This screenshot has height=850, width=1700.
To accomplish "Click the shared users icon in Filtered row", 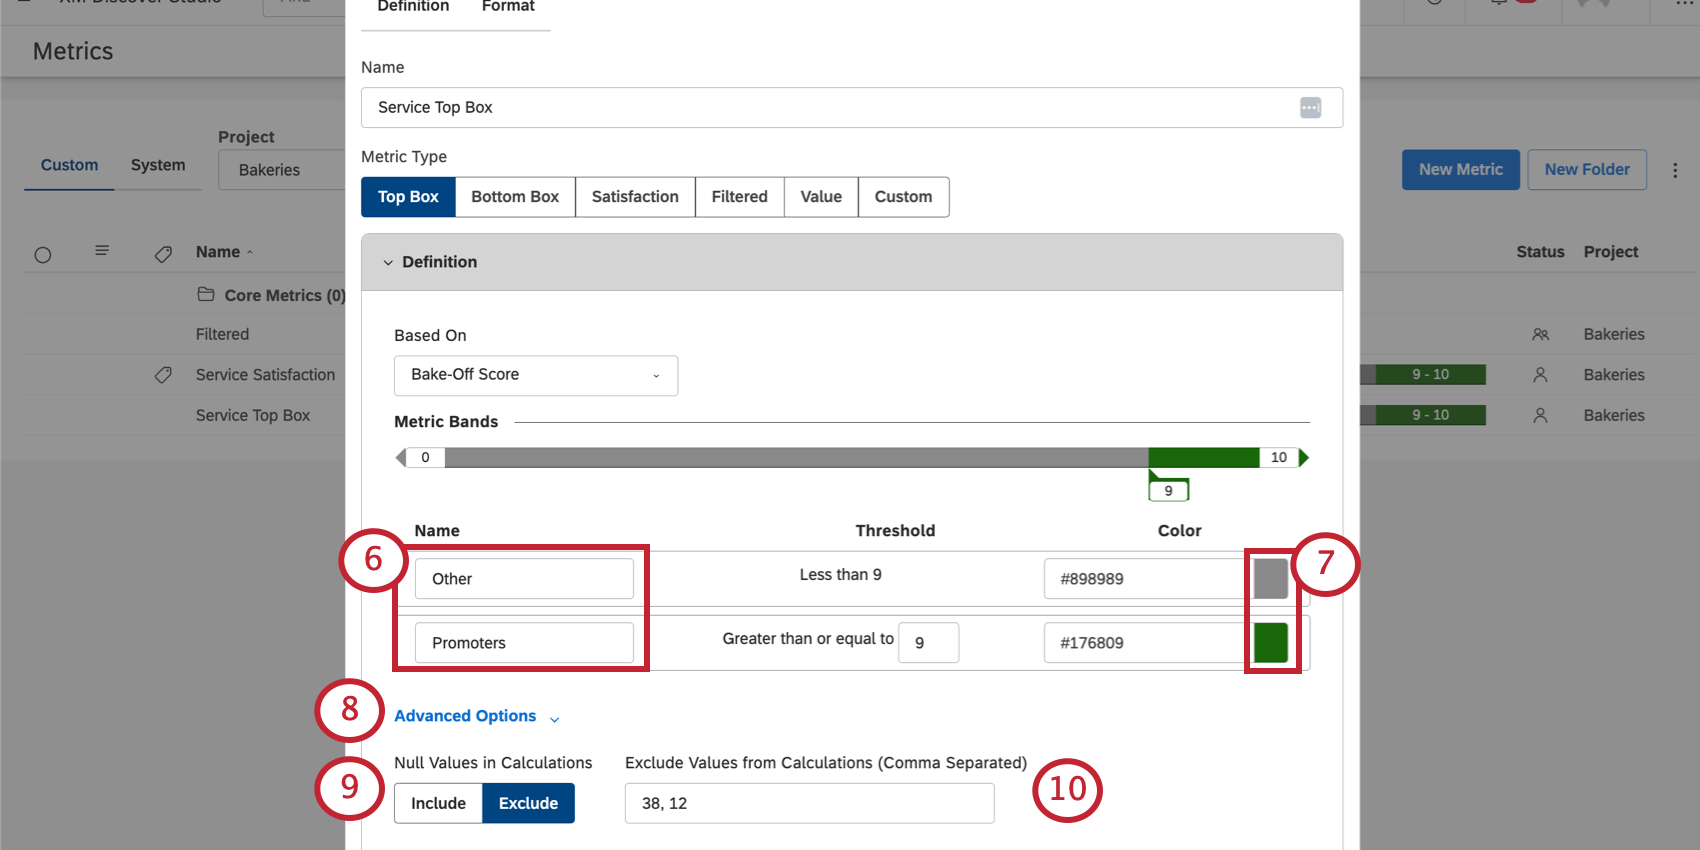I will [x=1540, y=334].
